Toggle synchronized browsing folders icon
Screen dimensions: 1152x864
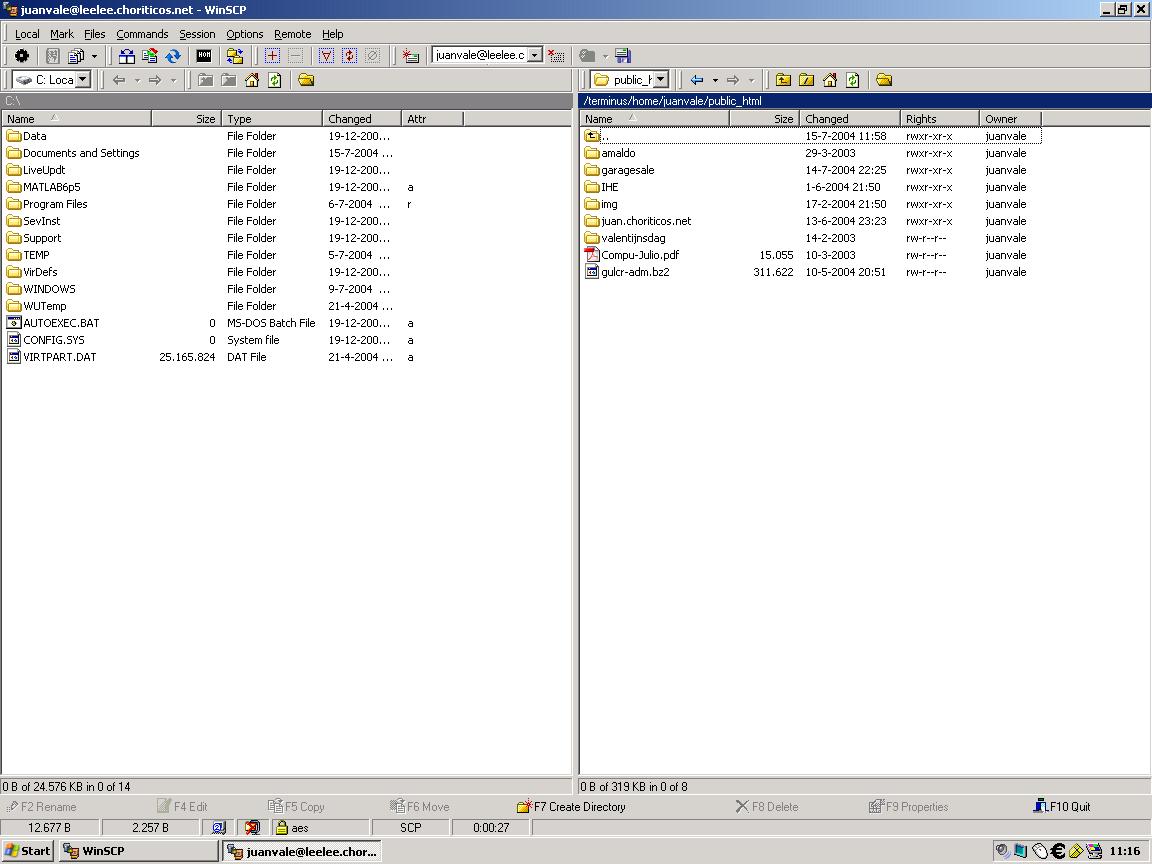click(235, 56)
